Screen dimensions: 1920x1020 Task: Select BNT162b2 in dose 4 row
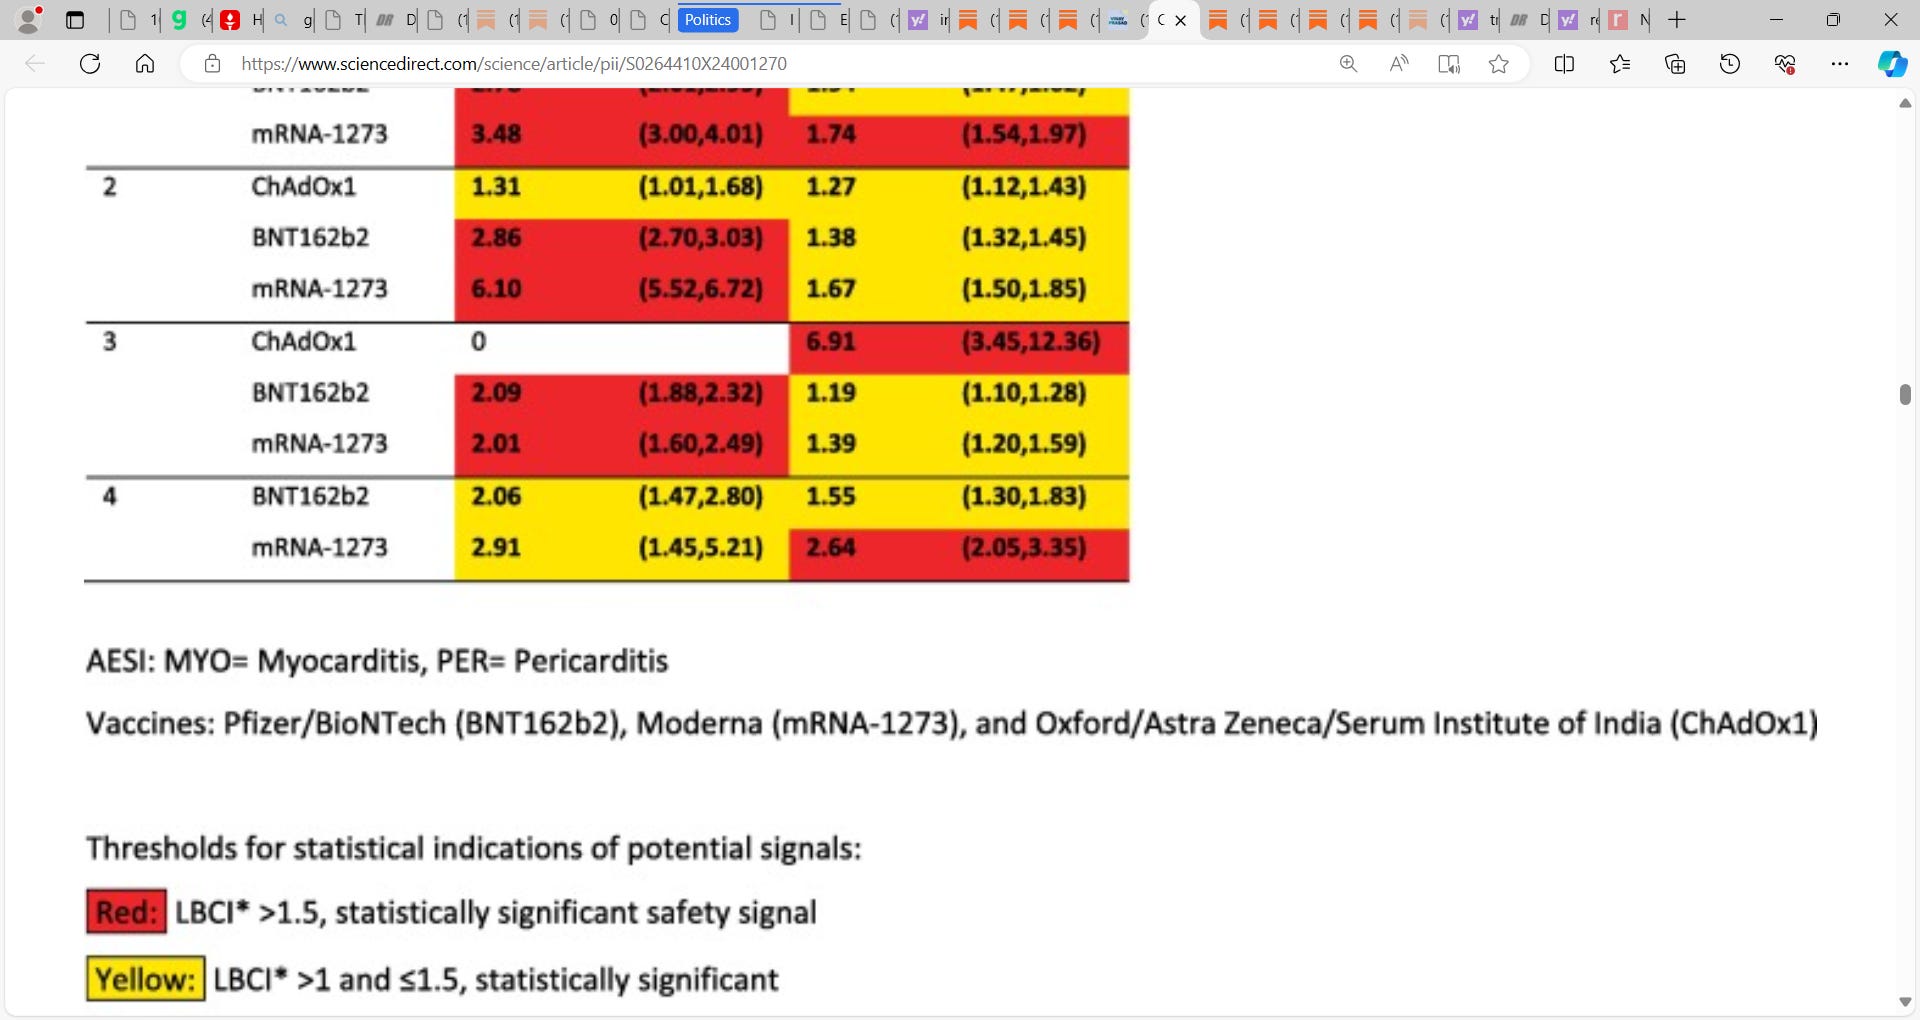click(310, 497)
